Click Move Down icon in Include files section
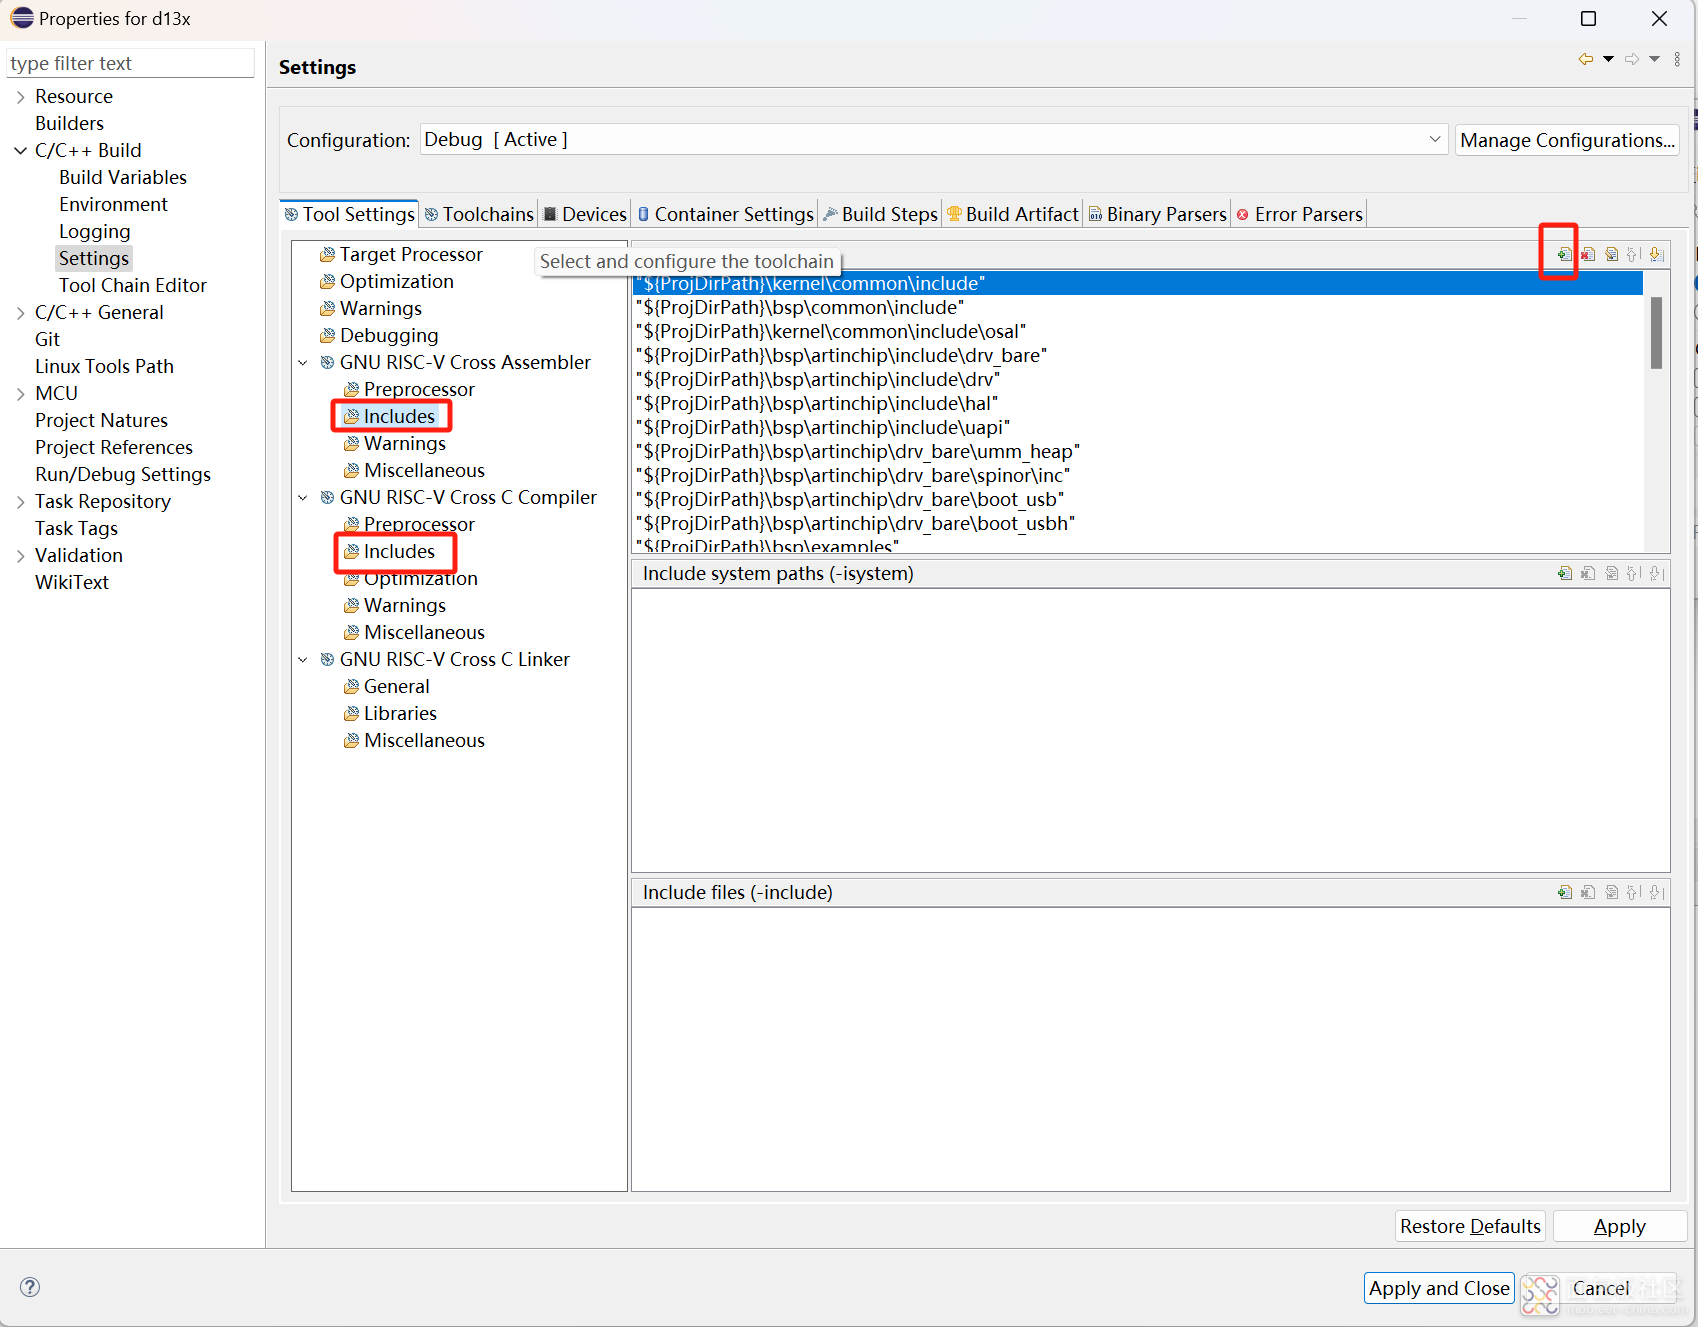 coord(1656,892)
